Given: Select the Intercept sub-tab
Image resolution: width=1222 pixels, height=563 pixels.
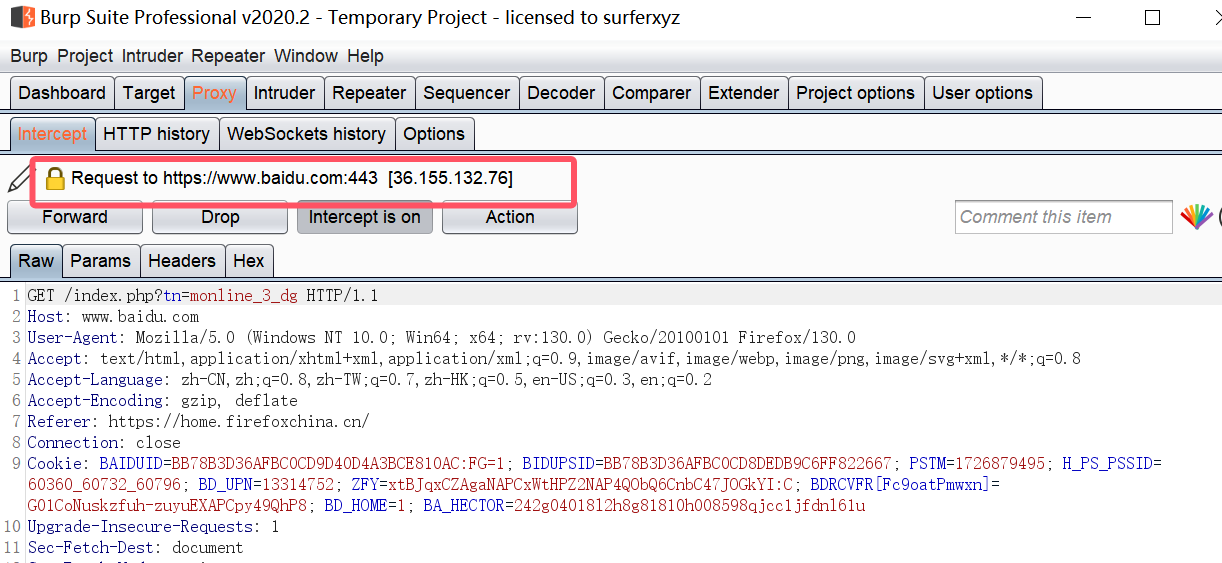Looking at the screenshot, I should (52, 134).
